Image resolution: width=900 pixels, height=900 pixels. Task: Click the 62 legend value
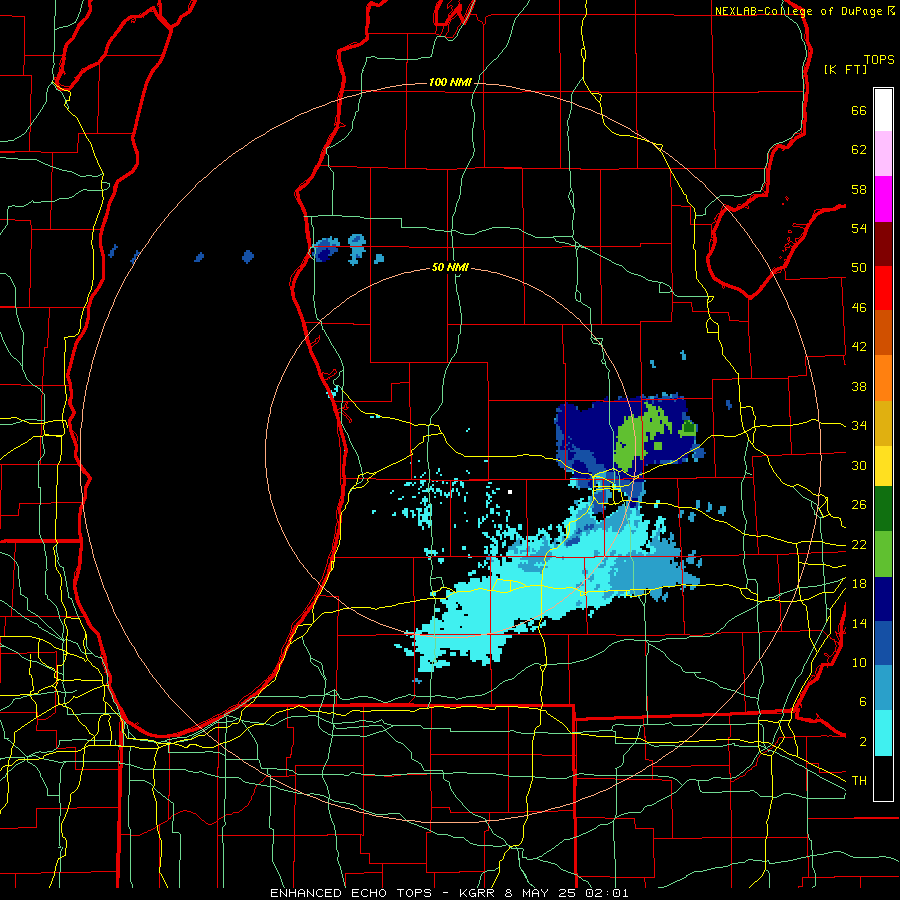[x=859, y=150]
